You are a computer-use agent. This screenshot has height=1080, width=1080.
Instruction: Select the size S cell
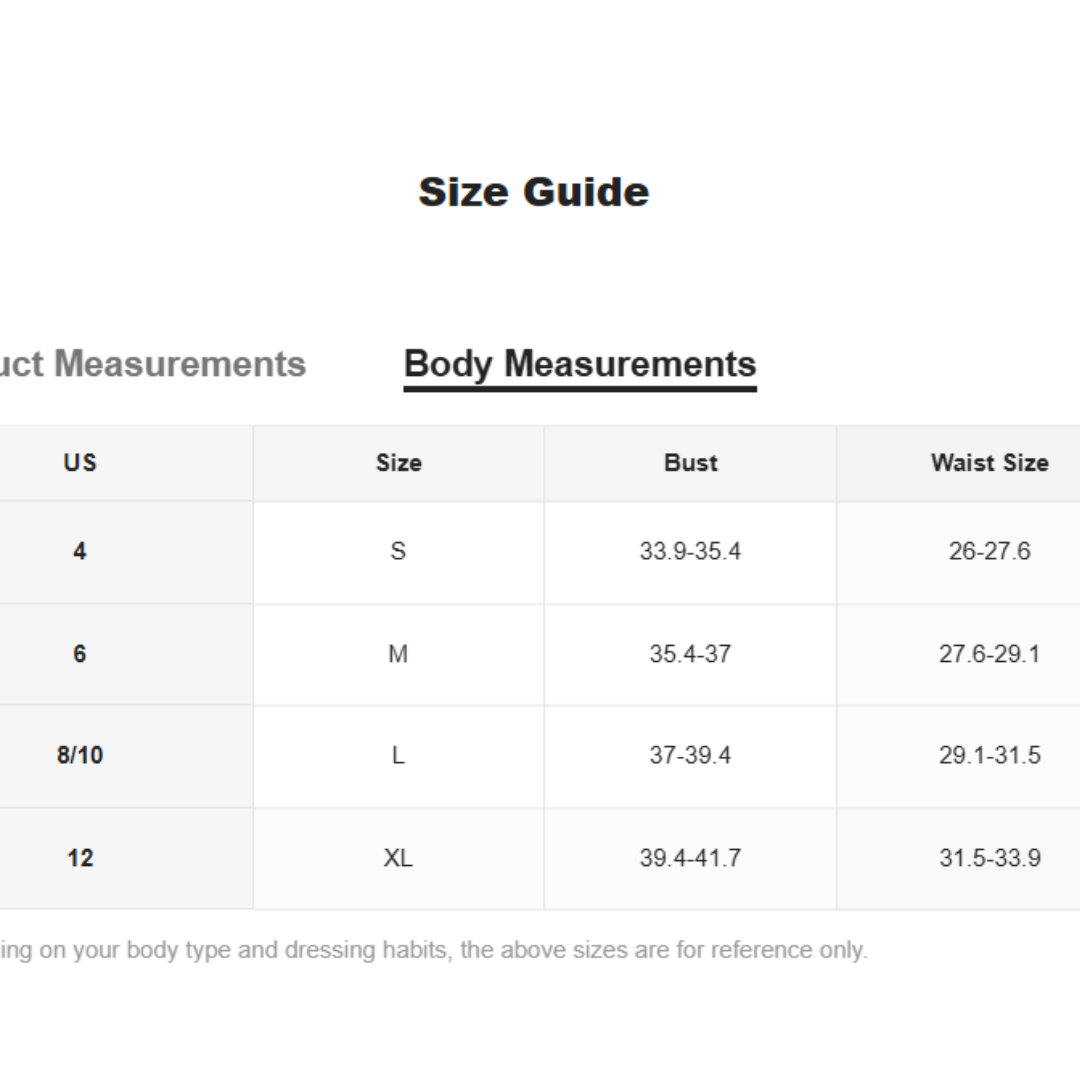click(398, 551)
